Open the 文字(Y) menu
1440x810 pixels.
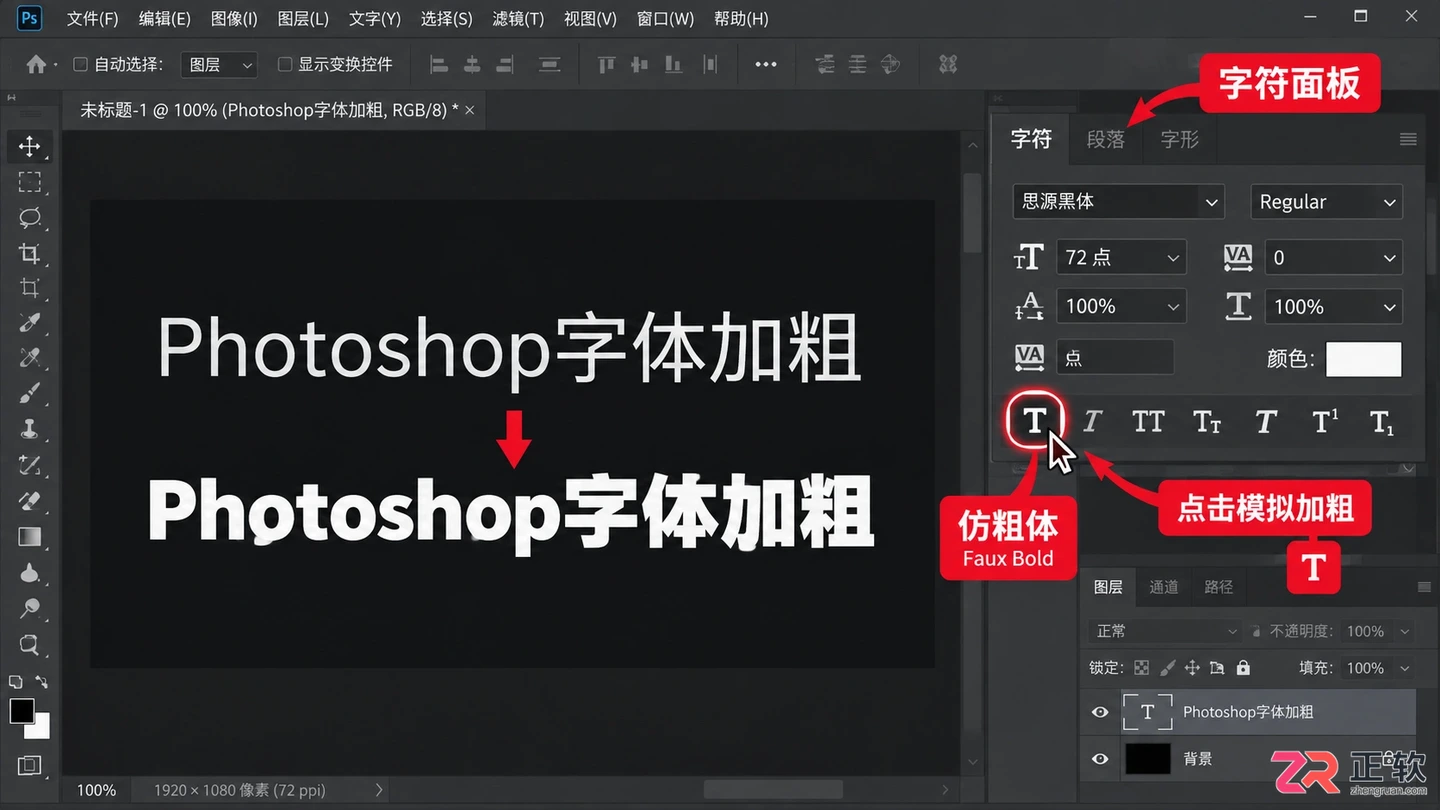pyautogui.click(x=375, y=19)
